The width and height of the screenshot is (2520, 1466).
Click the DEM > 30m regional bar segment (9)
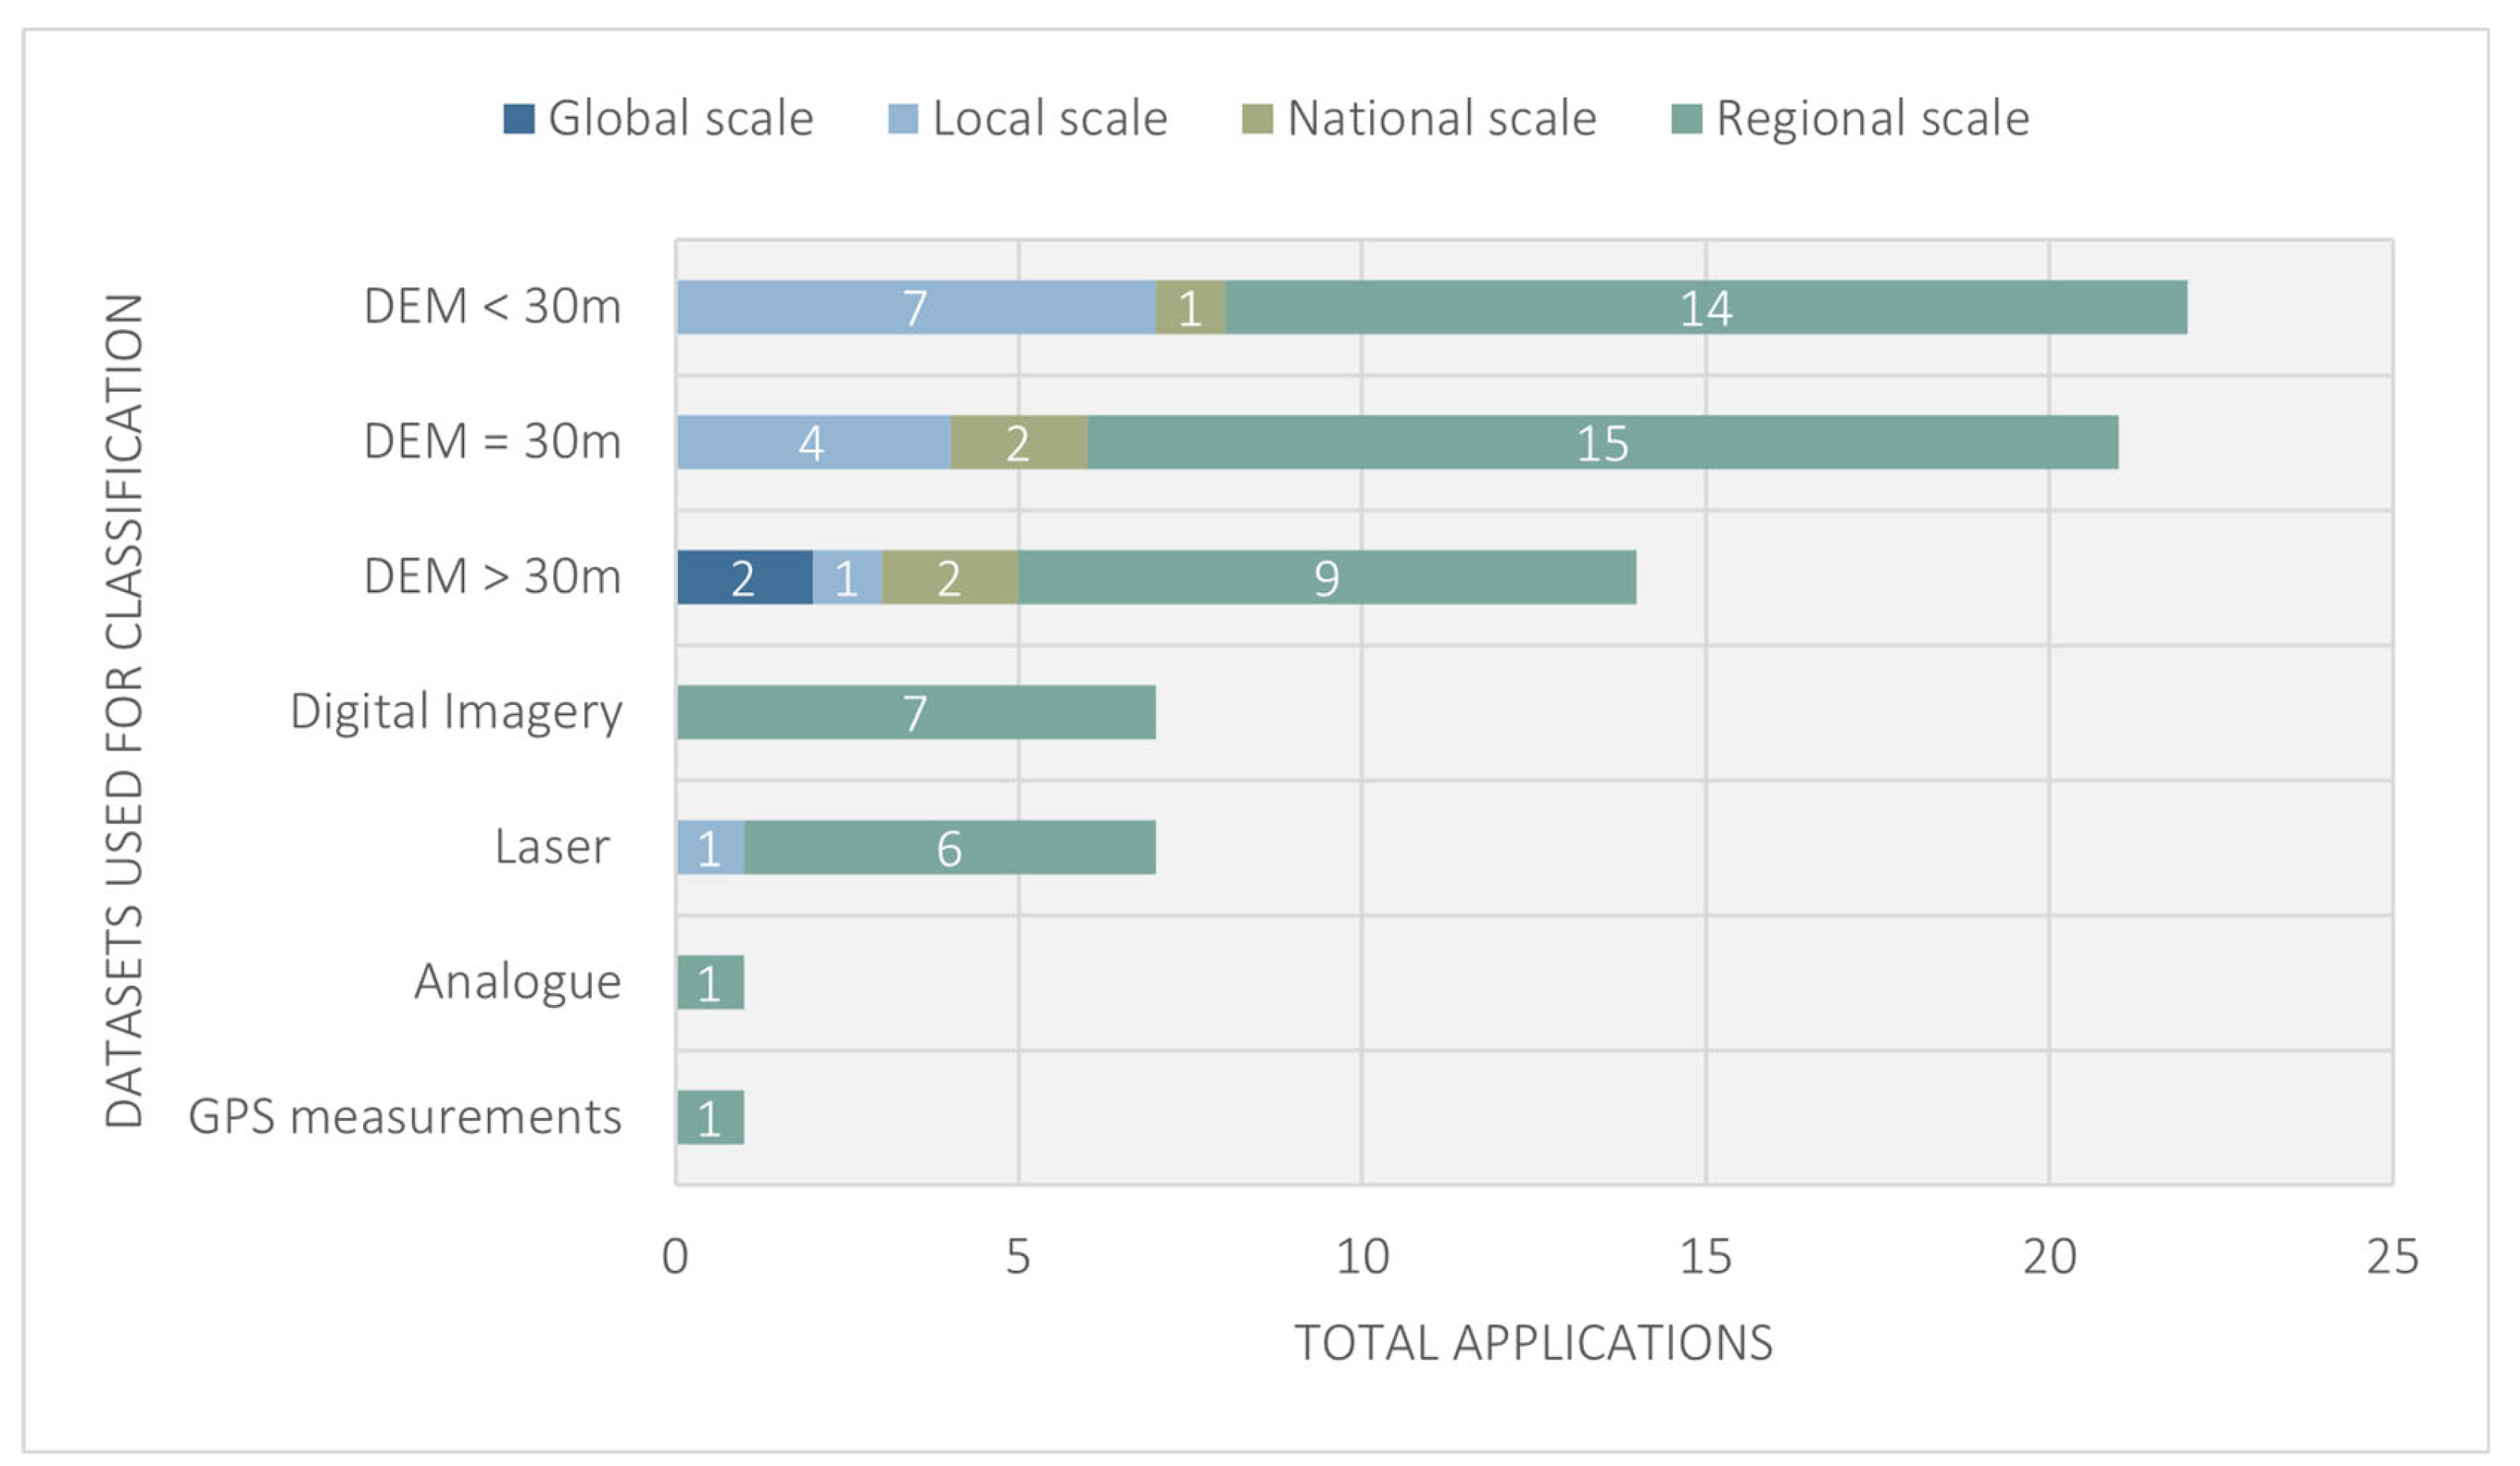pyautogui.click(x=1326, y=577)
